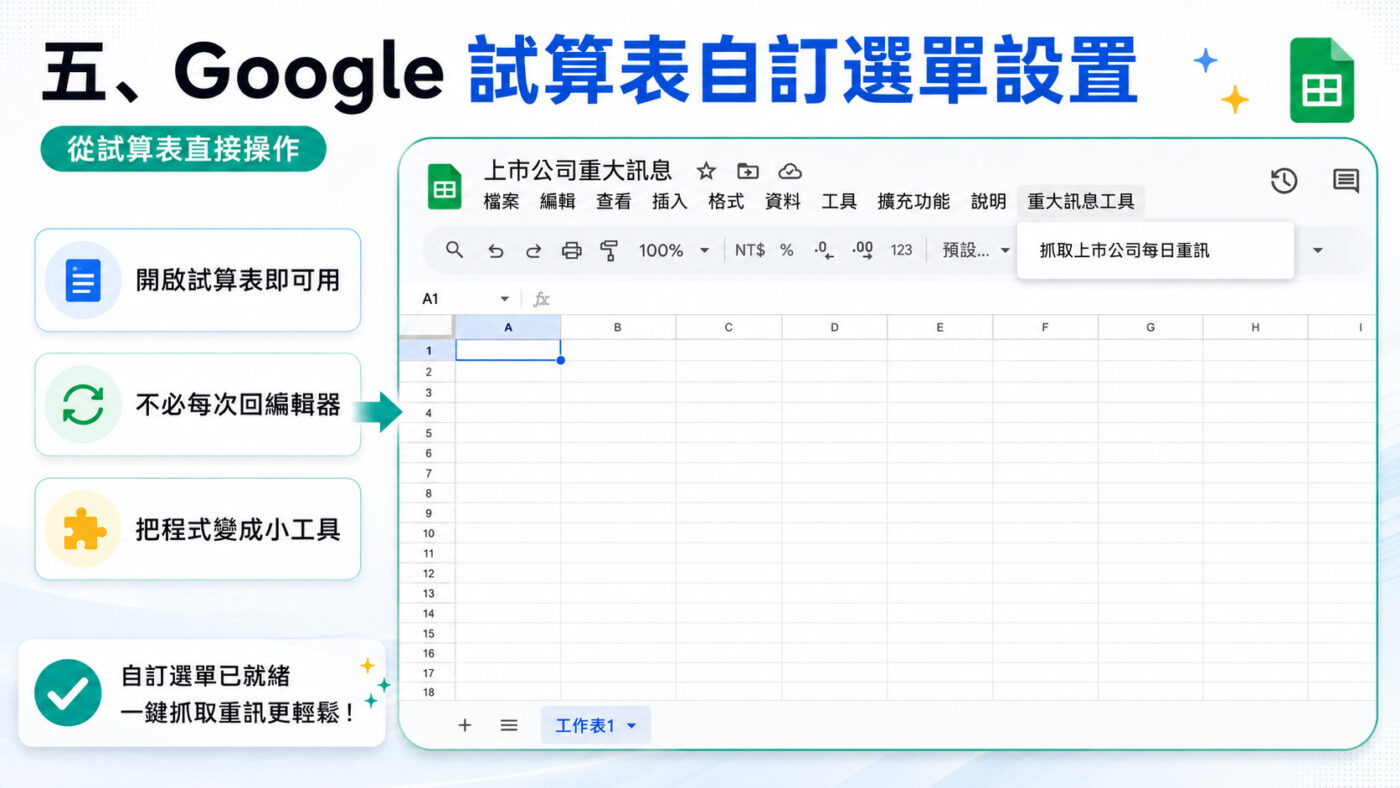Click the cloud saved status icon
Image resolution: width=1400 pixels, height=788 pixels.
tap(790, 171)
